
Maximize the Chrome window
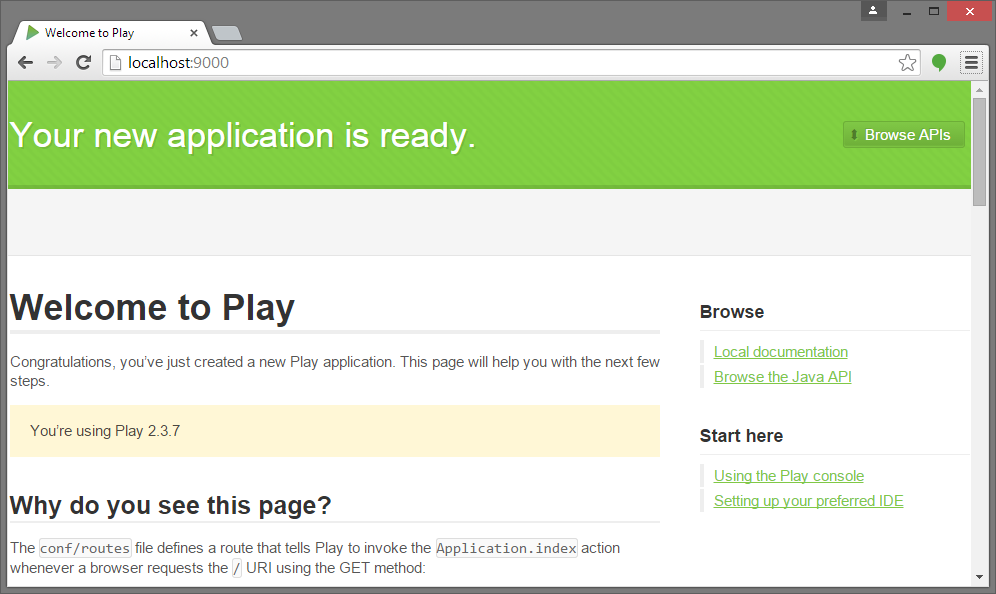934,11
